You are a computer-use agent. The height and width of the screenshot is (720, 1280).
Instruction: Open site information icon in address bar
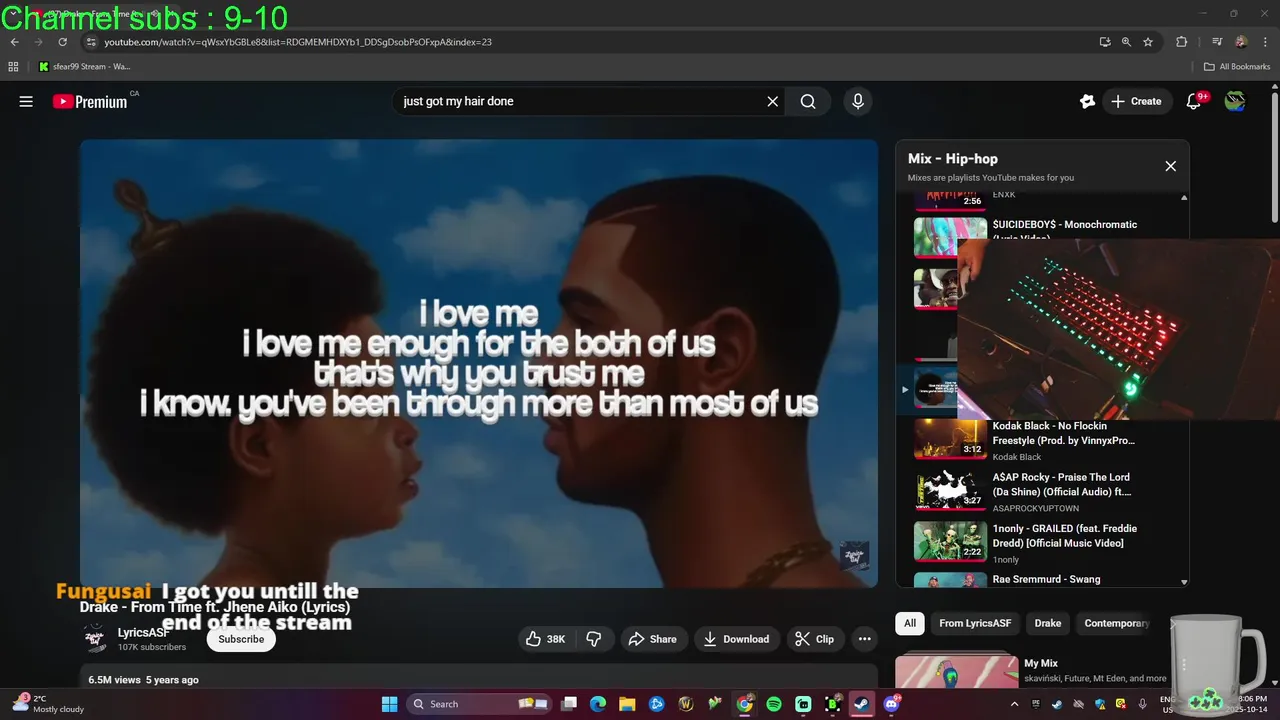[90, 42]
